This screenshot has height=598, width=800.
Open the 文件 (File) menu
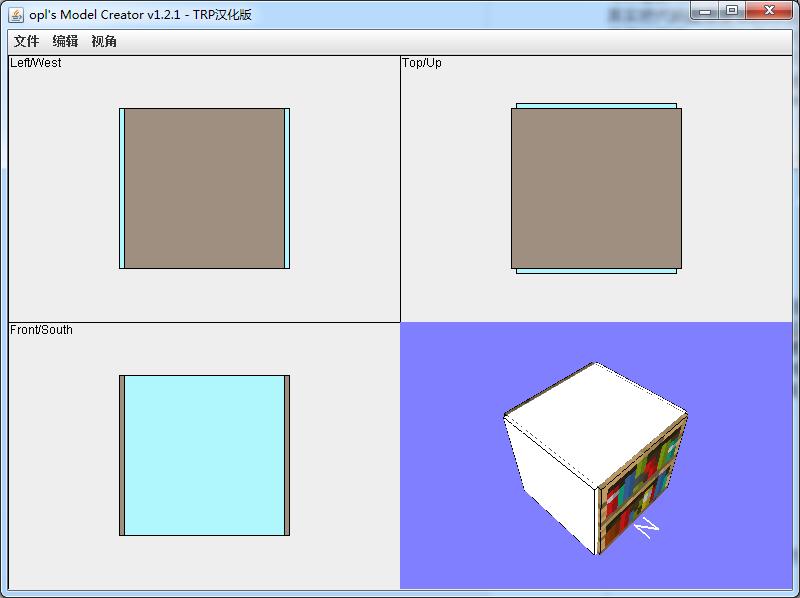coord(26,41)
